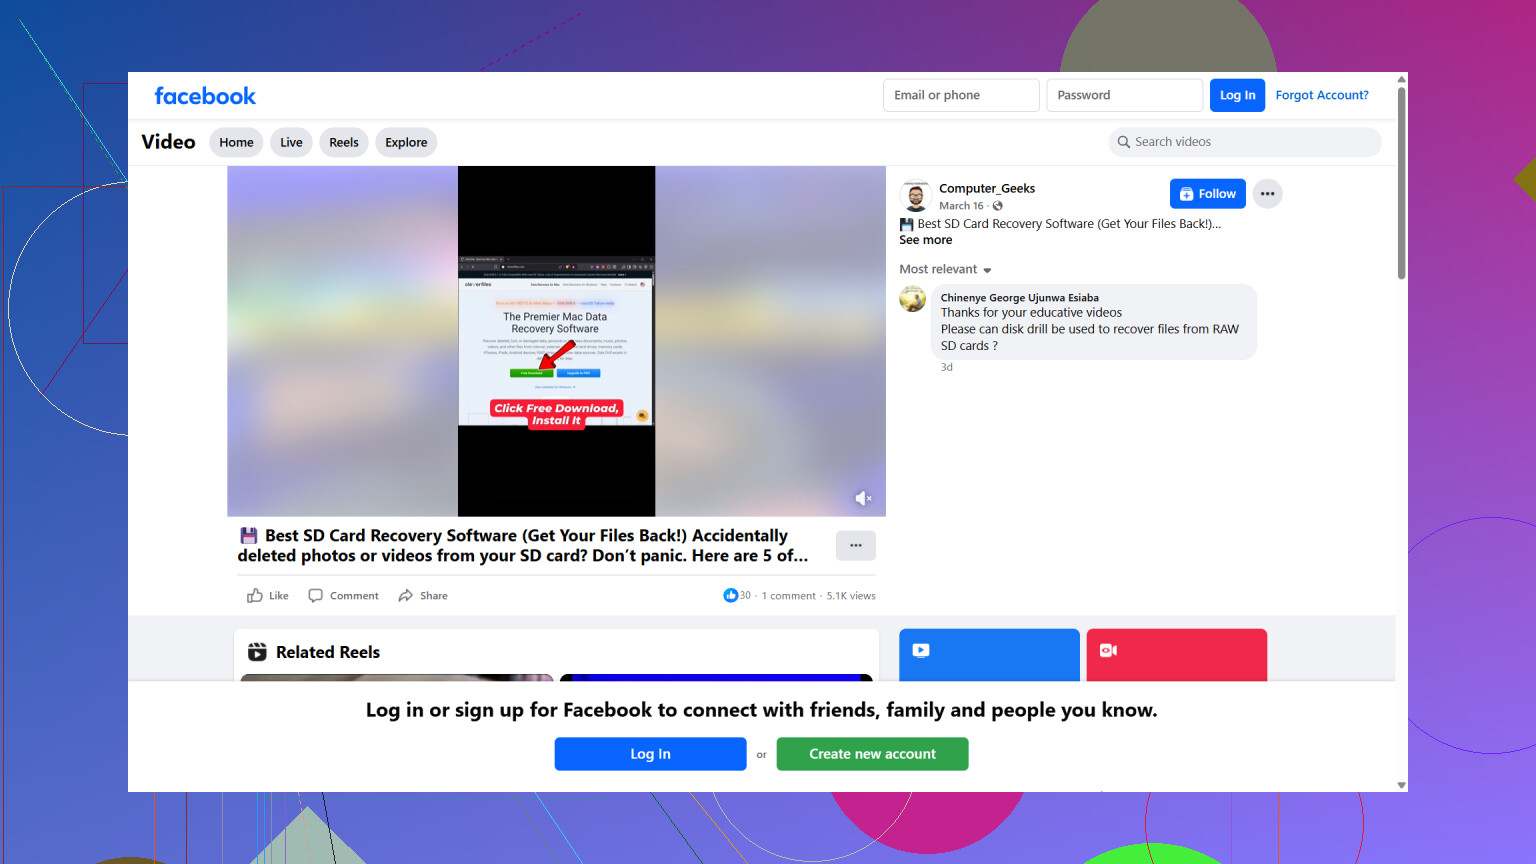Open the Forgot Account? link

tap(1322, 95)
